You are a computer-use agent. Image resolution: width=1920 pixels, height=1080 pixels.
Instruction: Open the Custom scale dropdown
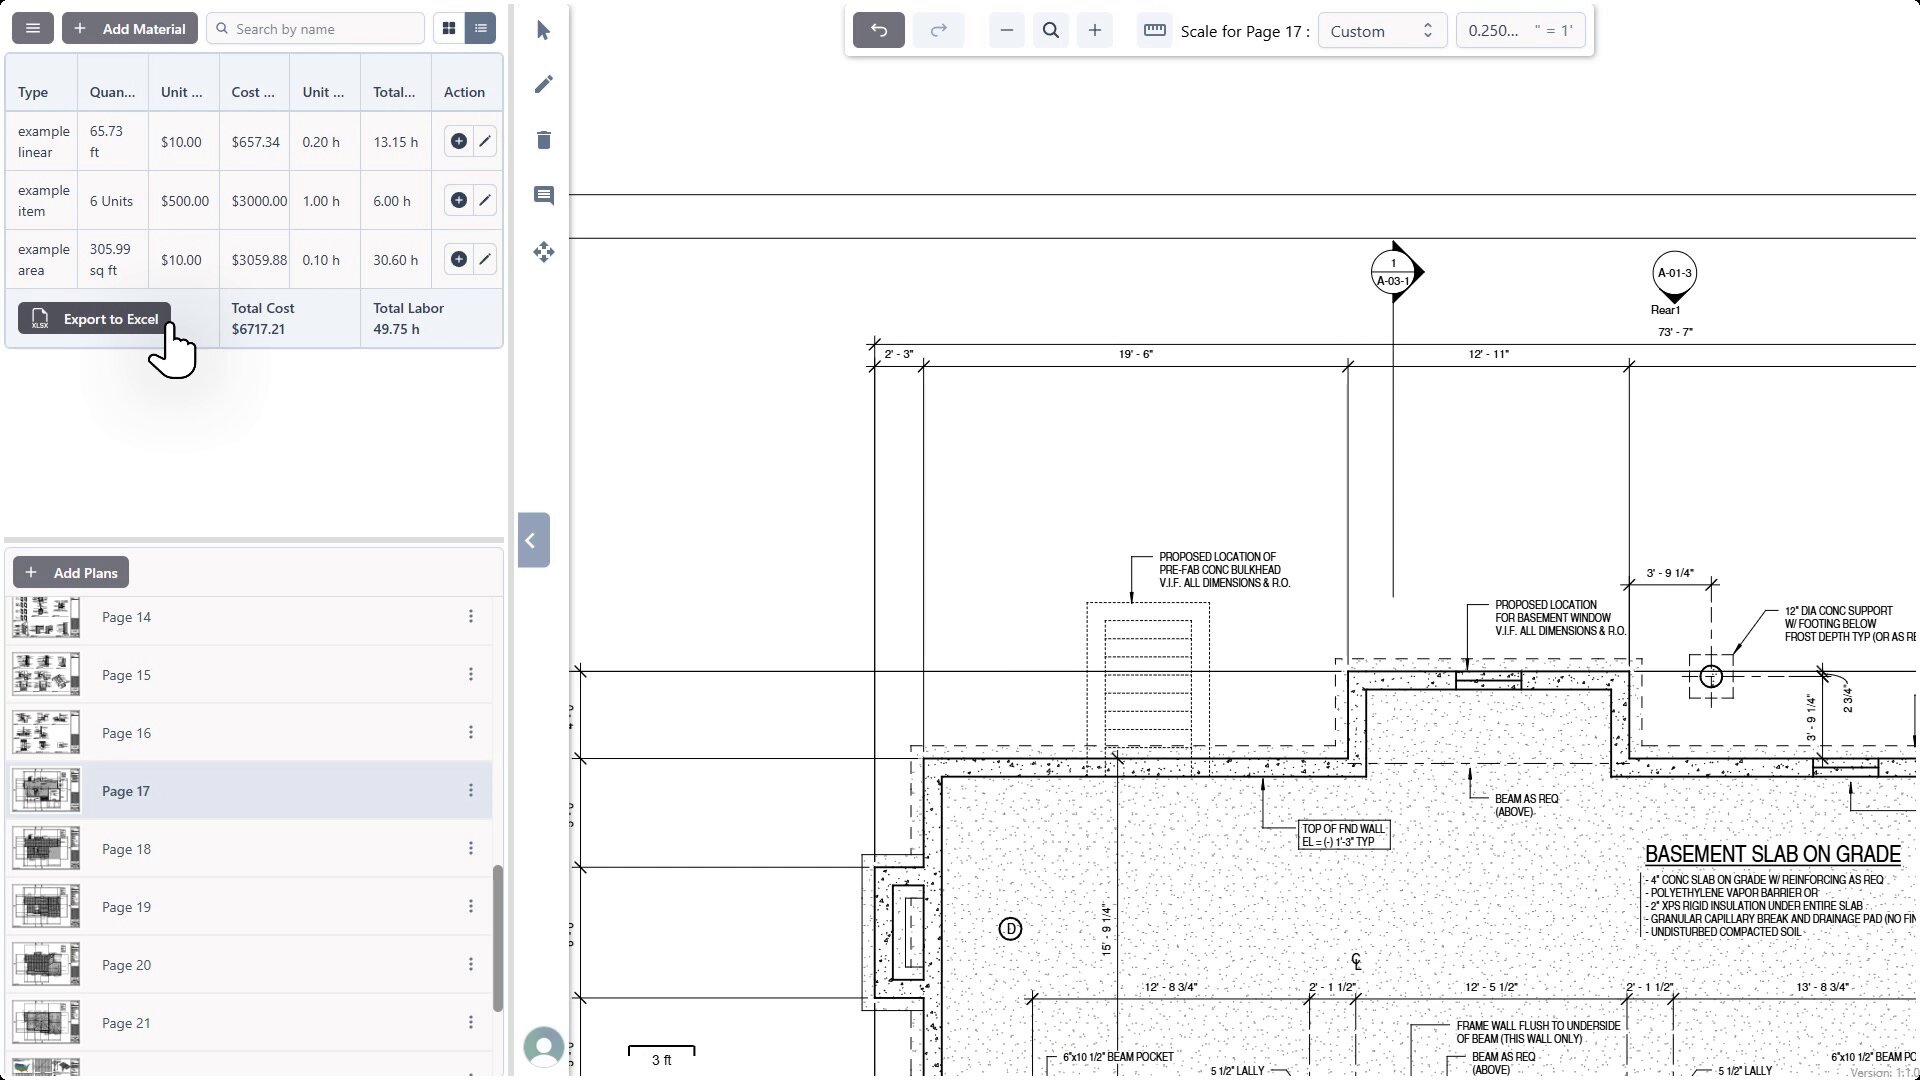1382,31
